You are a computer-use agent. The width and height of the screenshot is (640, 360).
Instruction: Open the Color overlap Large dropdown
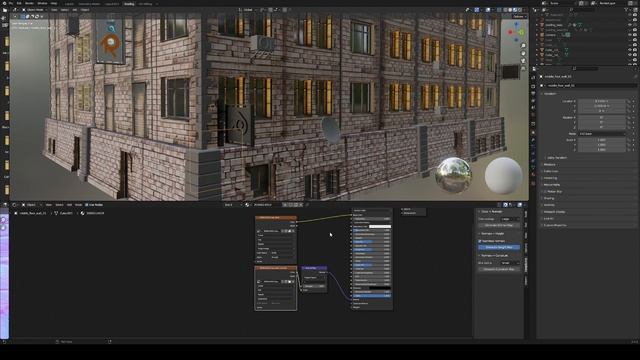click(x=510, y=219)
